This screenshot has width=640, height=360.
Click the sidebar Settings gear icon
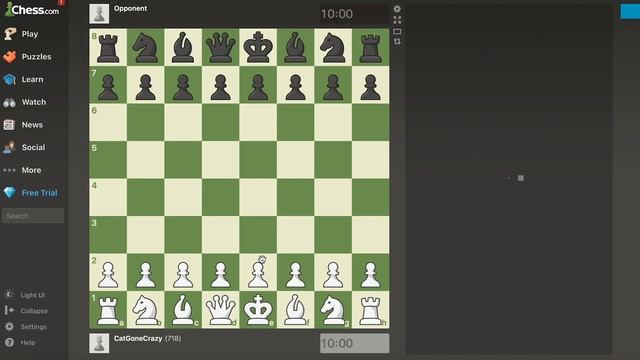pyautogui.click(x=9, y=327)
